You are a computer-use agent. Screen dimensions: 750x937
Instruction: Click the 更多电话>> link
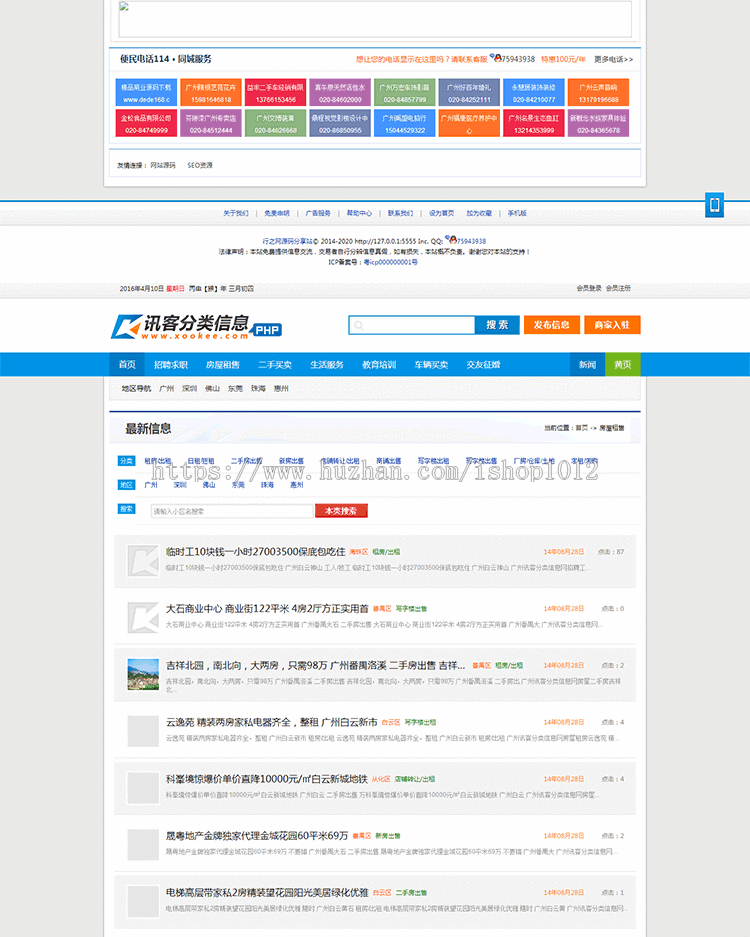tap(613, 59)
